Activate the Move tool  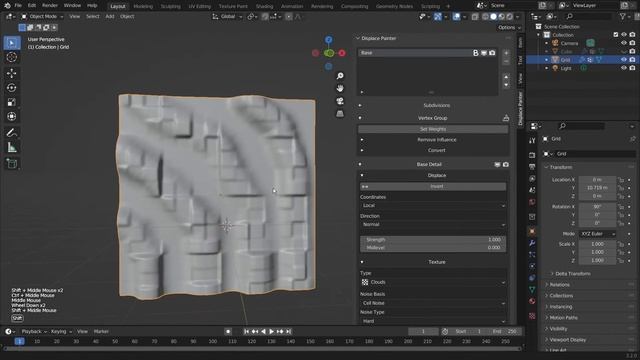tap(11, 73)
